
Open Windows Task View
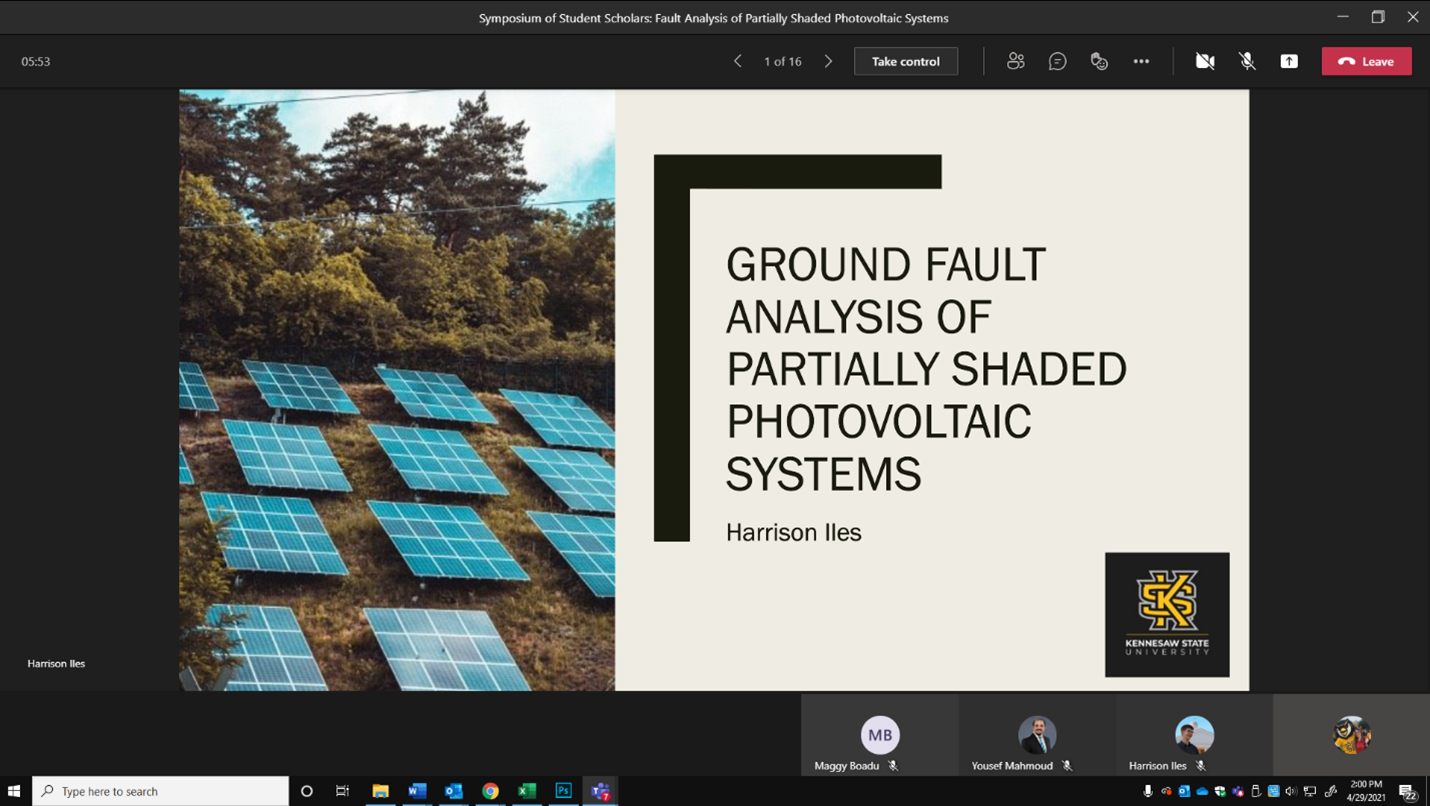pyautogui.click(x=342, y=791)
